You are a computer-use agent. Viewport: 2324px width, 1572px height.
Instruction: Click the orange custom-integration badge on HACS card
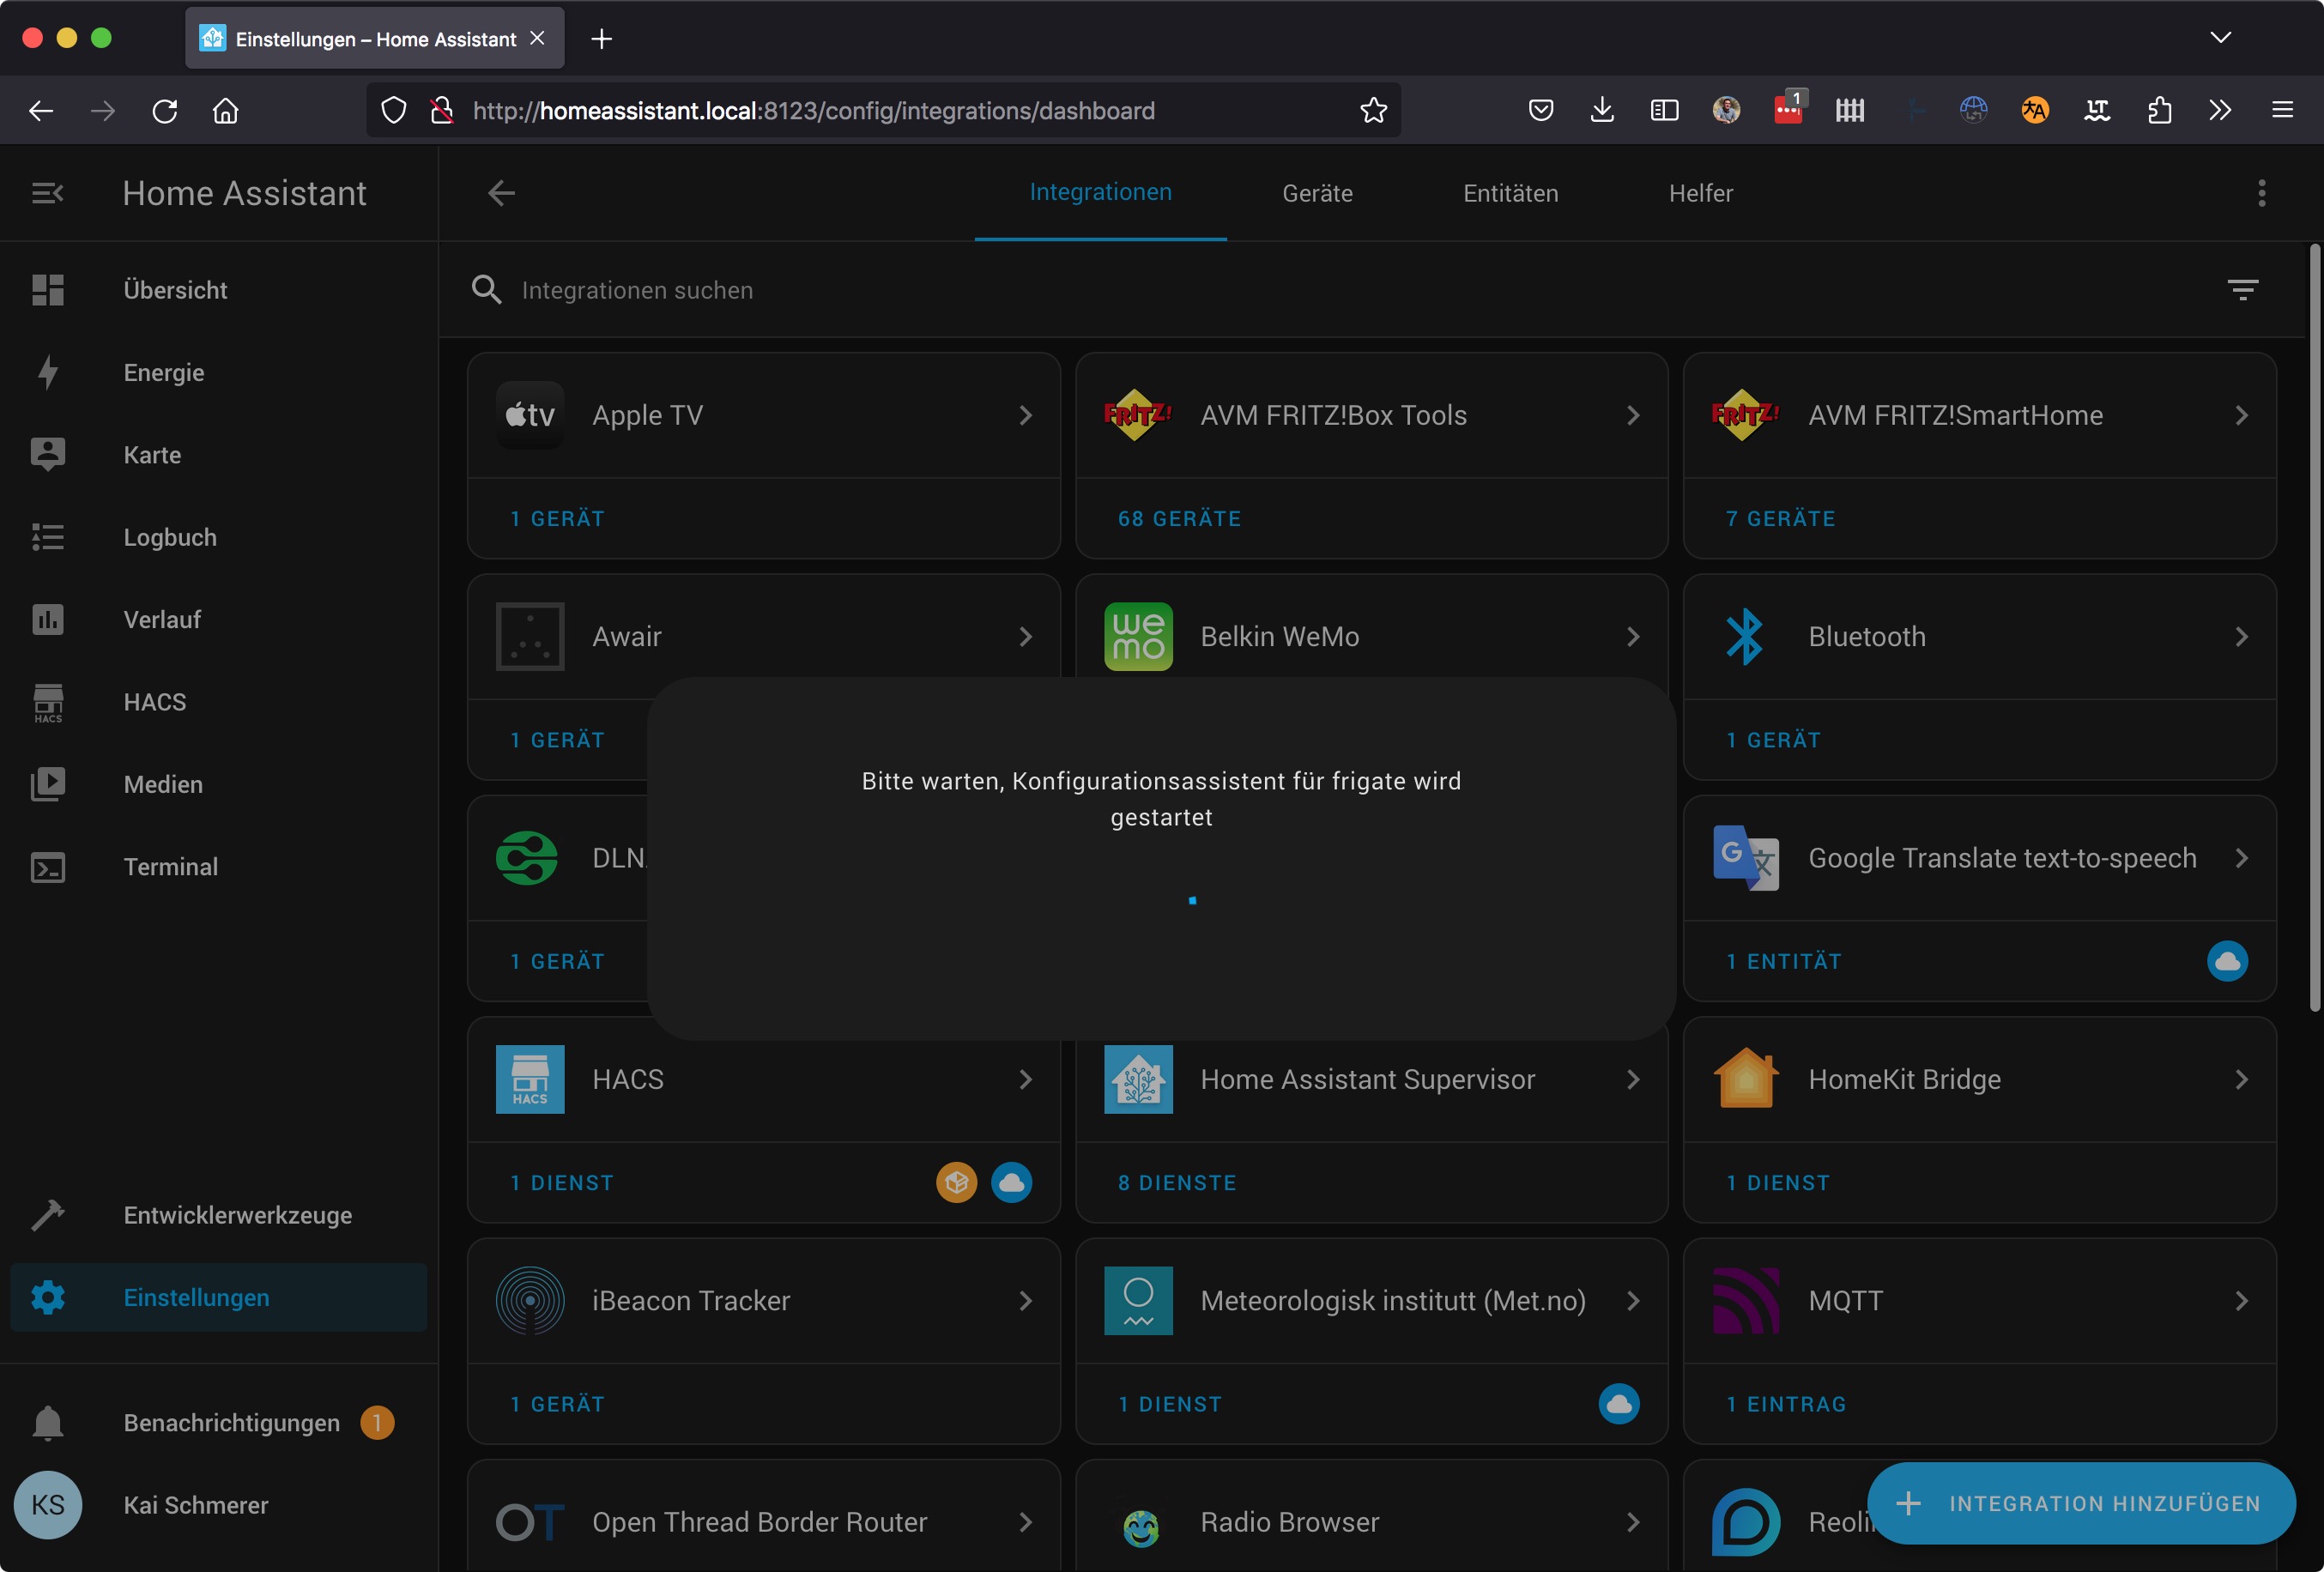coord(956,1183)
